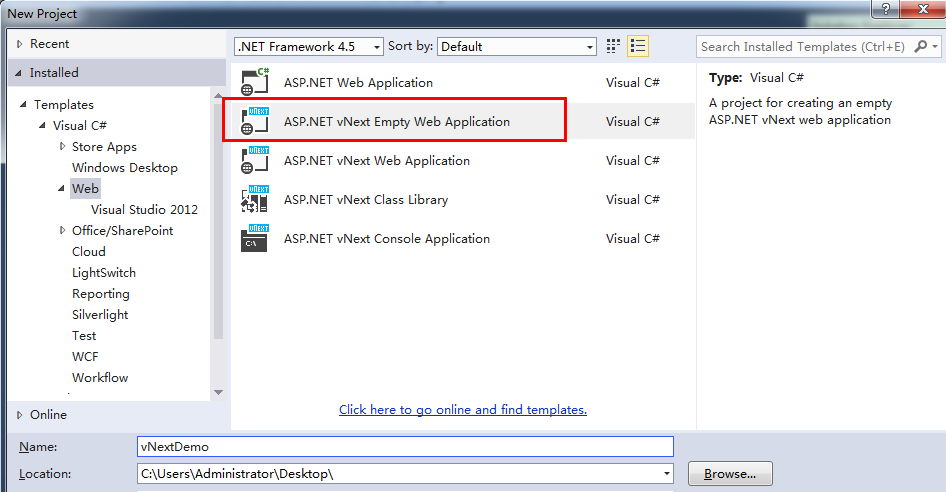946x492 pixels.
Task: Select the Web category label
Action: coord(85,188)
